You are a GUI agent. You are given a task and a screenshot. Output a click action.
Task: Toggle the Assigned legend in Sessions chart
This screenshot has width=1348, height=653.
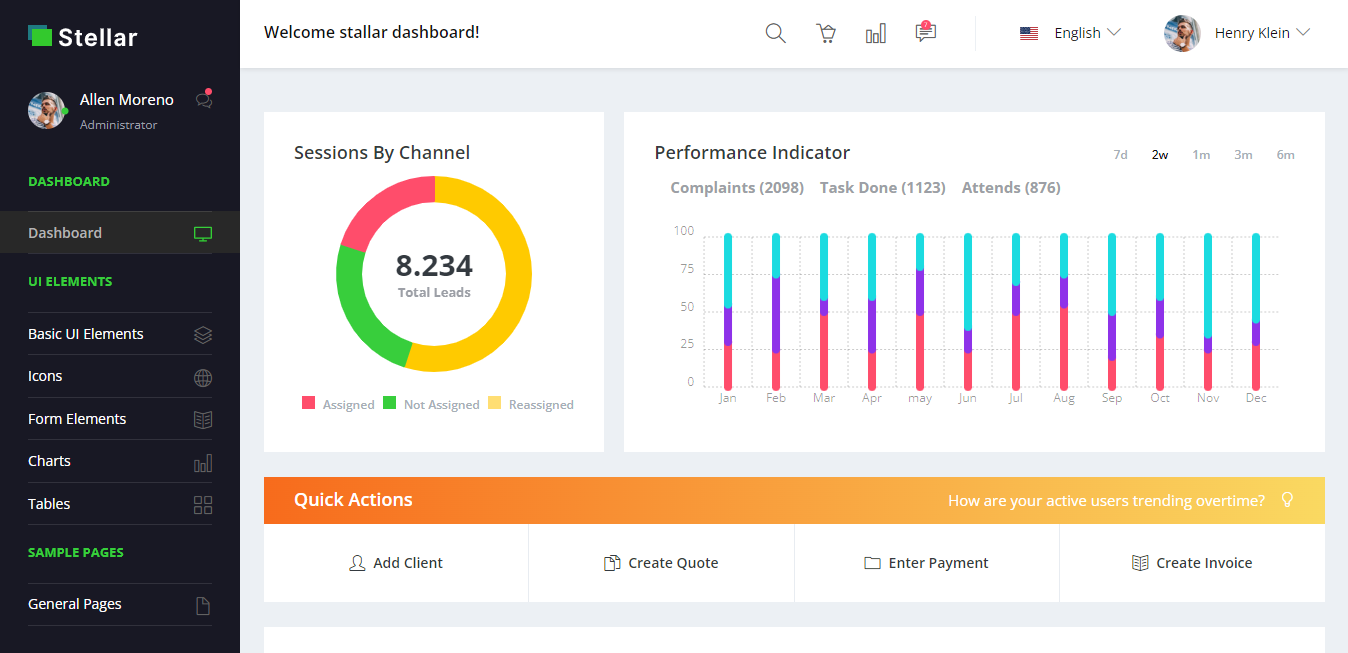pyautogui.click(x=338, y=404)
